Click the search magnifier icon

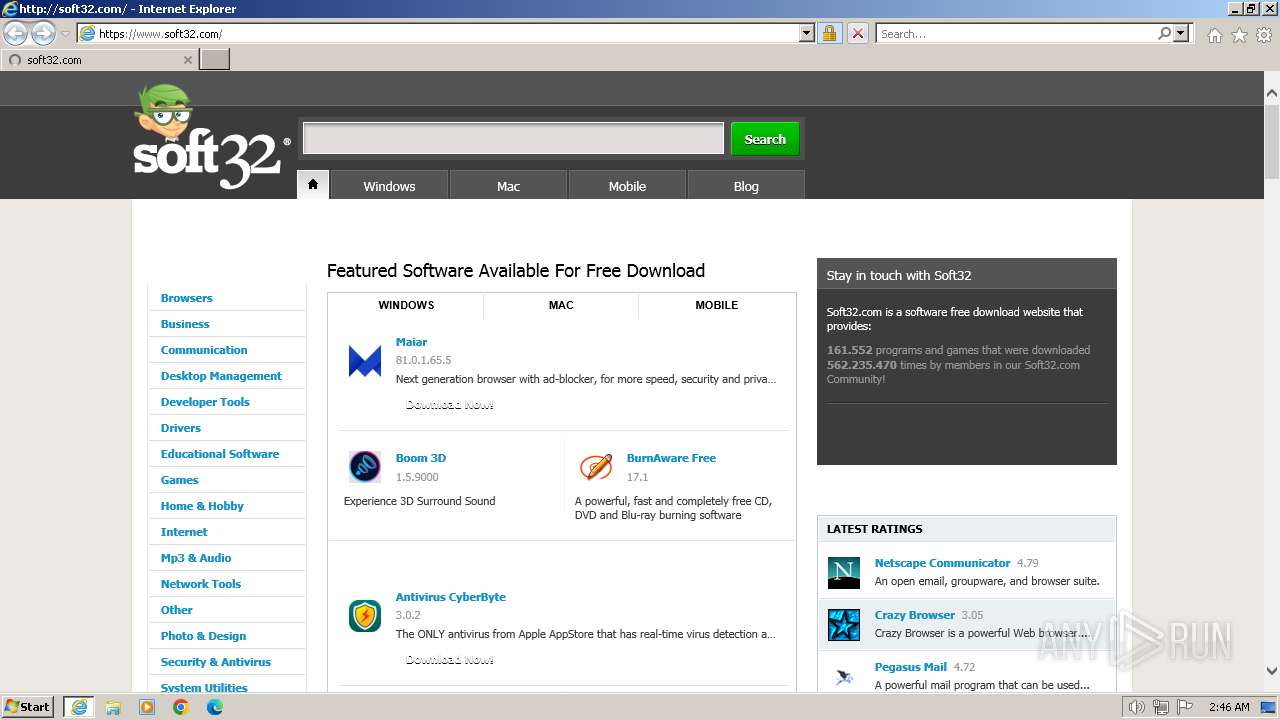tap(1164, 33)
